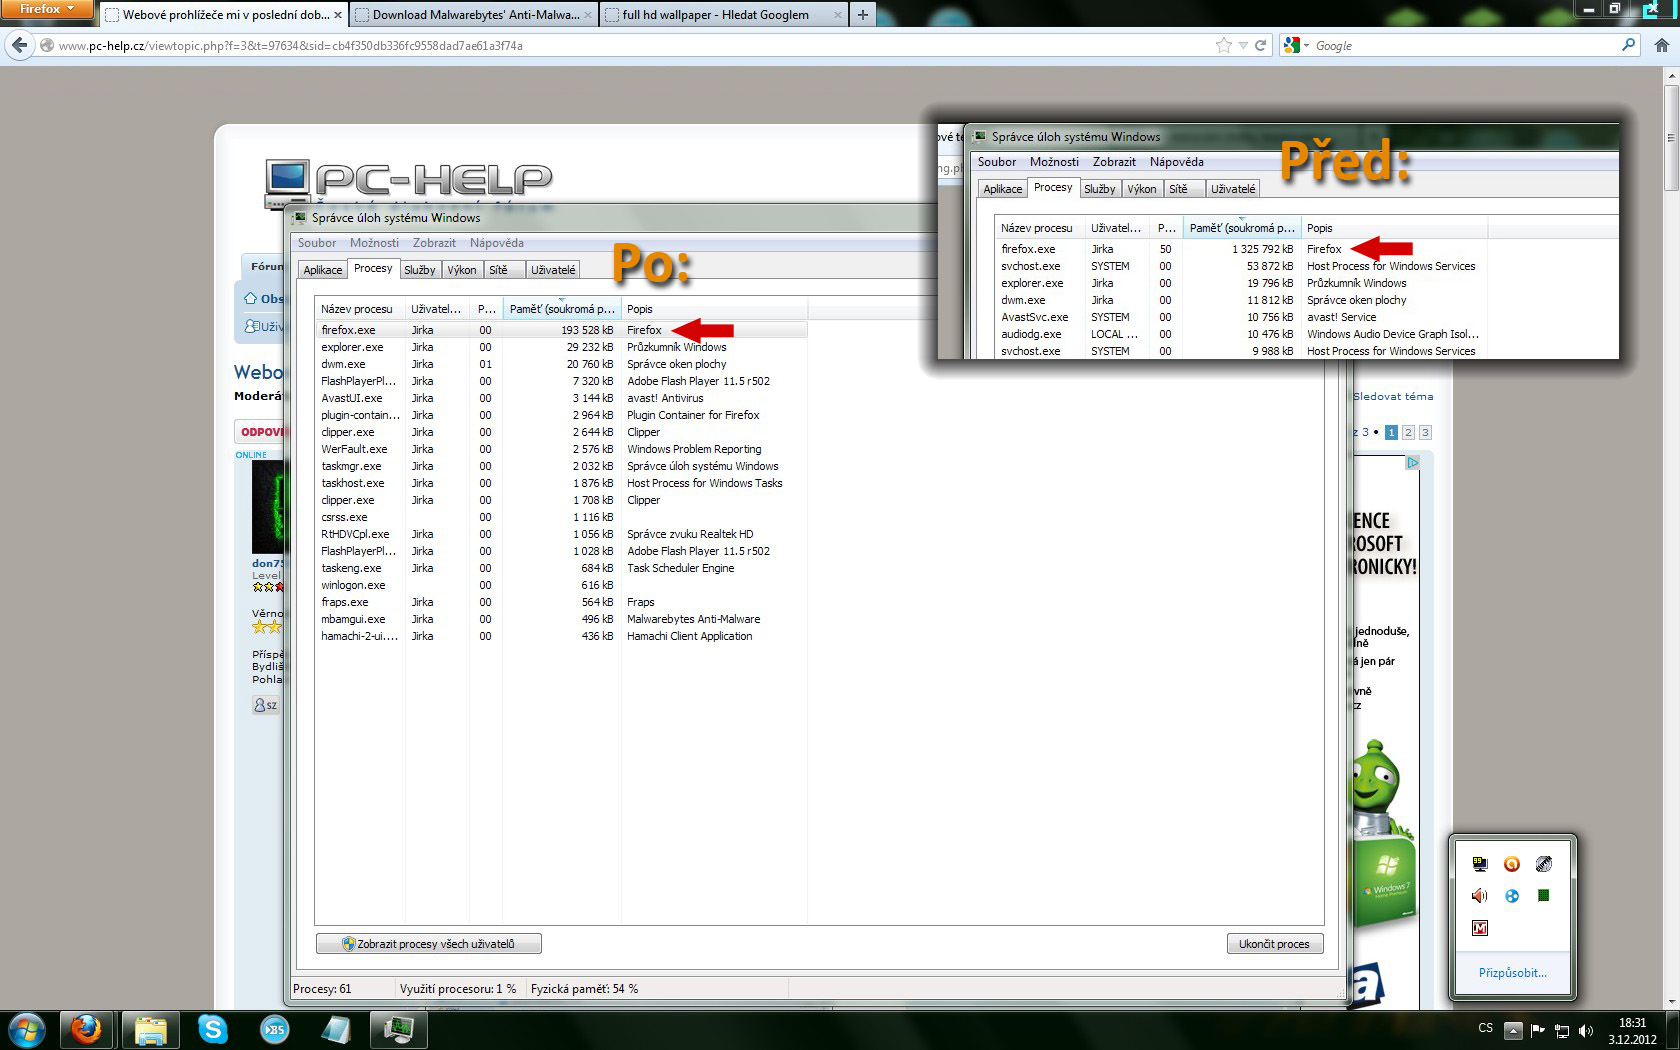Sort by Název procesu in the Před window
The width and height of the screenshot is (1680, 1050).
1039,228
